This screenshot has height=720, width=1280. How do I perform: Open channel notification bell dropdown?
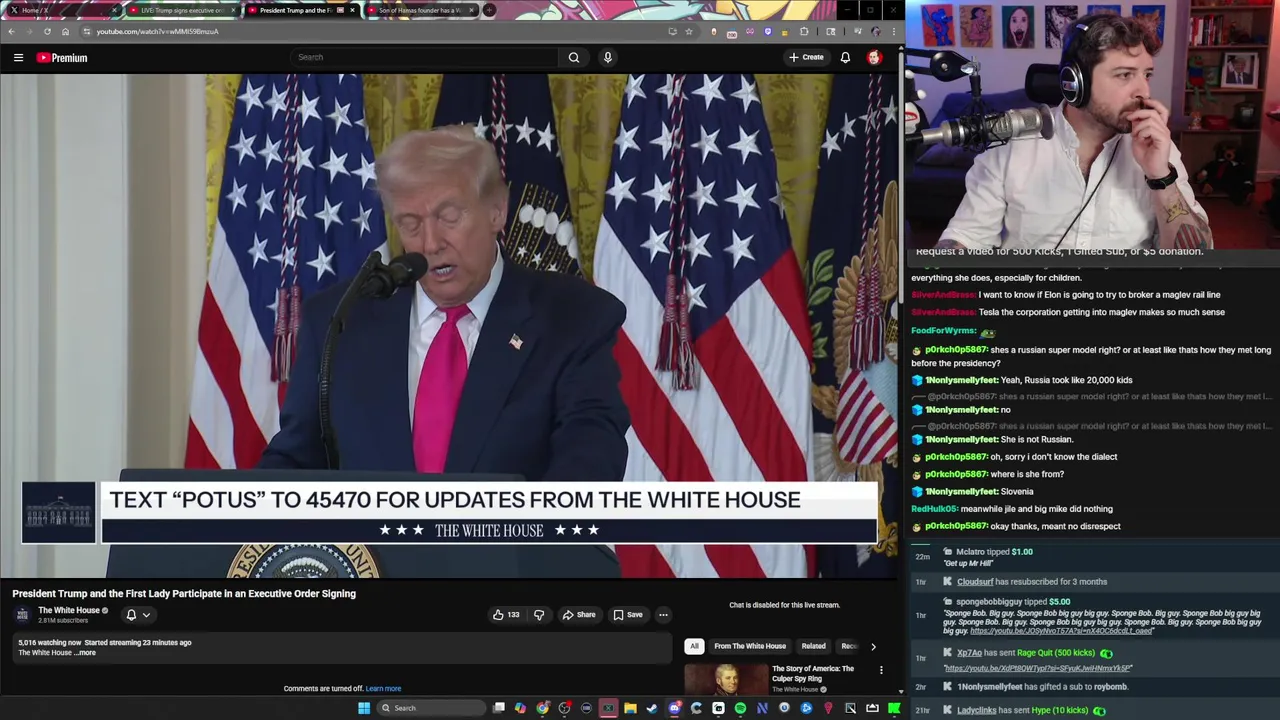[138, 615]
